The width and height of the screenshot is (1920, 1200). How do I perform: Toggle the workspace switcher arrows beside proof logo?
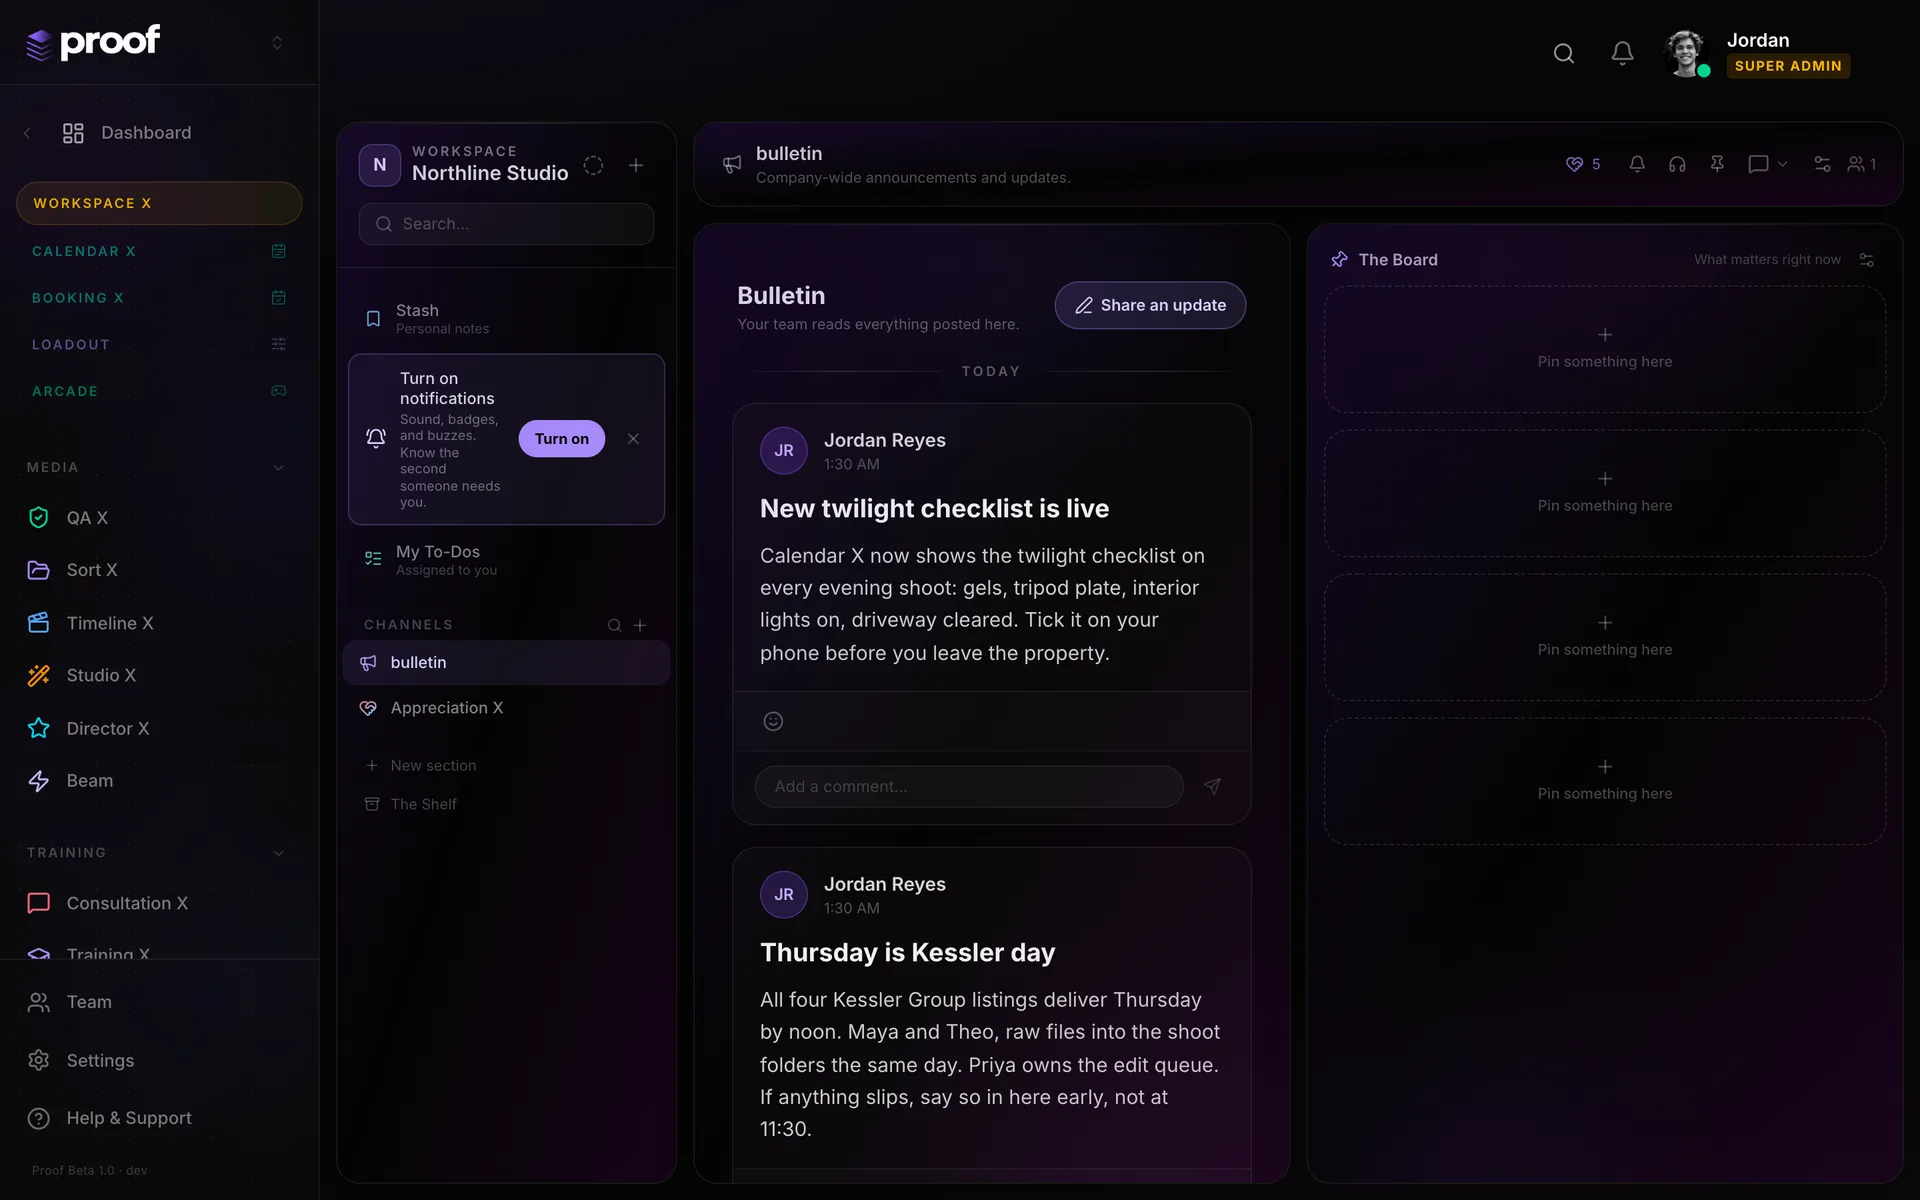277,42
